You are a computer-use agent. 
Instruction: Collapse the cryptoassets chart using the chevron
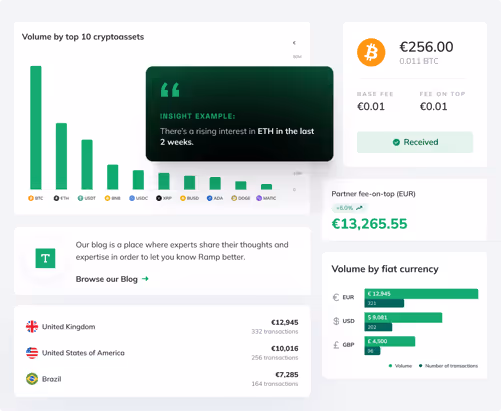click(x=294, y=43)
